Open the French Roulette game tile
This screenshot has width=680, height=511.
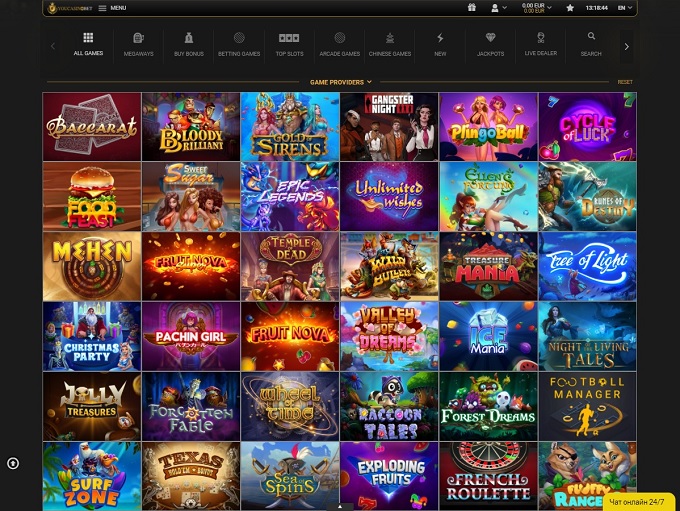pos(488,476)
